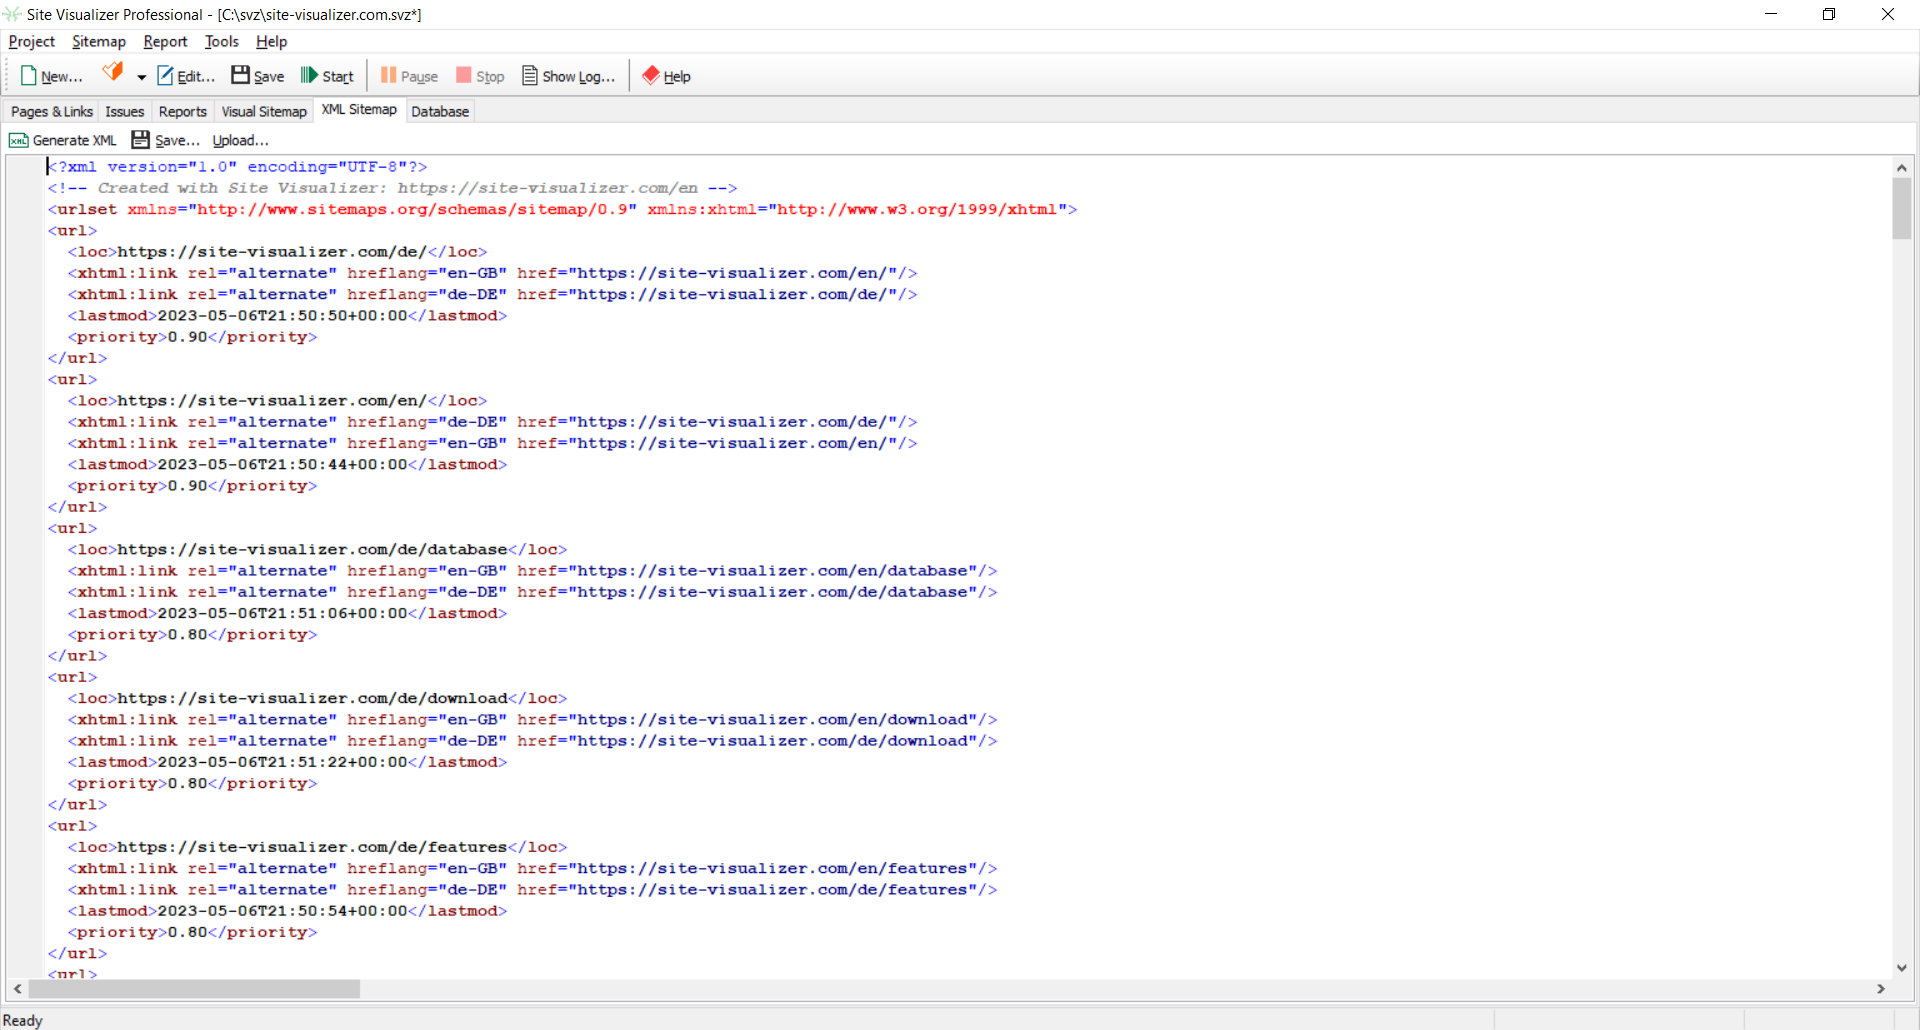
Task: Expand the Open project dropdown arrow
Action: pyautogui.click(x=140, y=77)
